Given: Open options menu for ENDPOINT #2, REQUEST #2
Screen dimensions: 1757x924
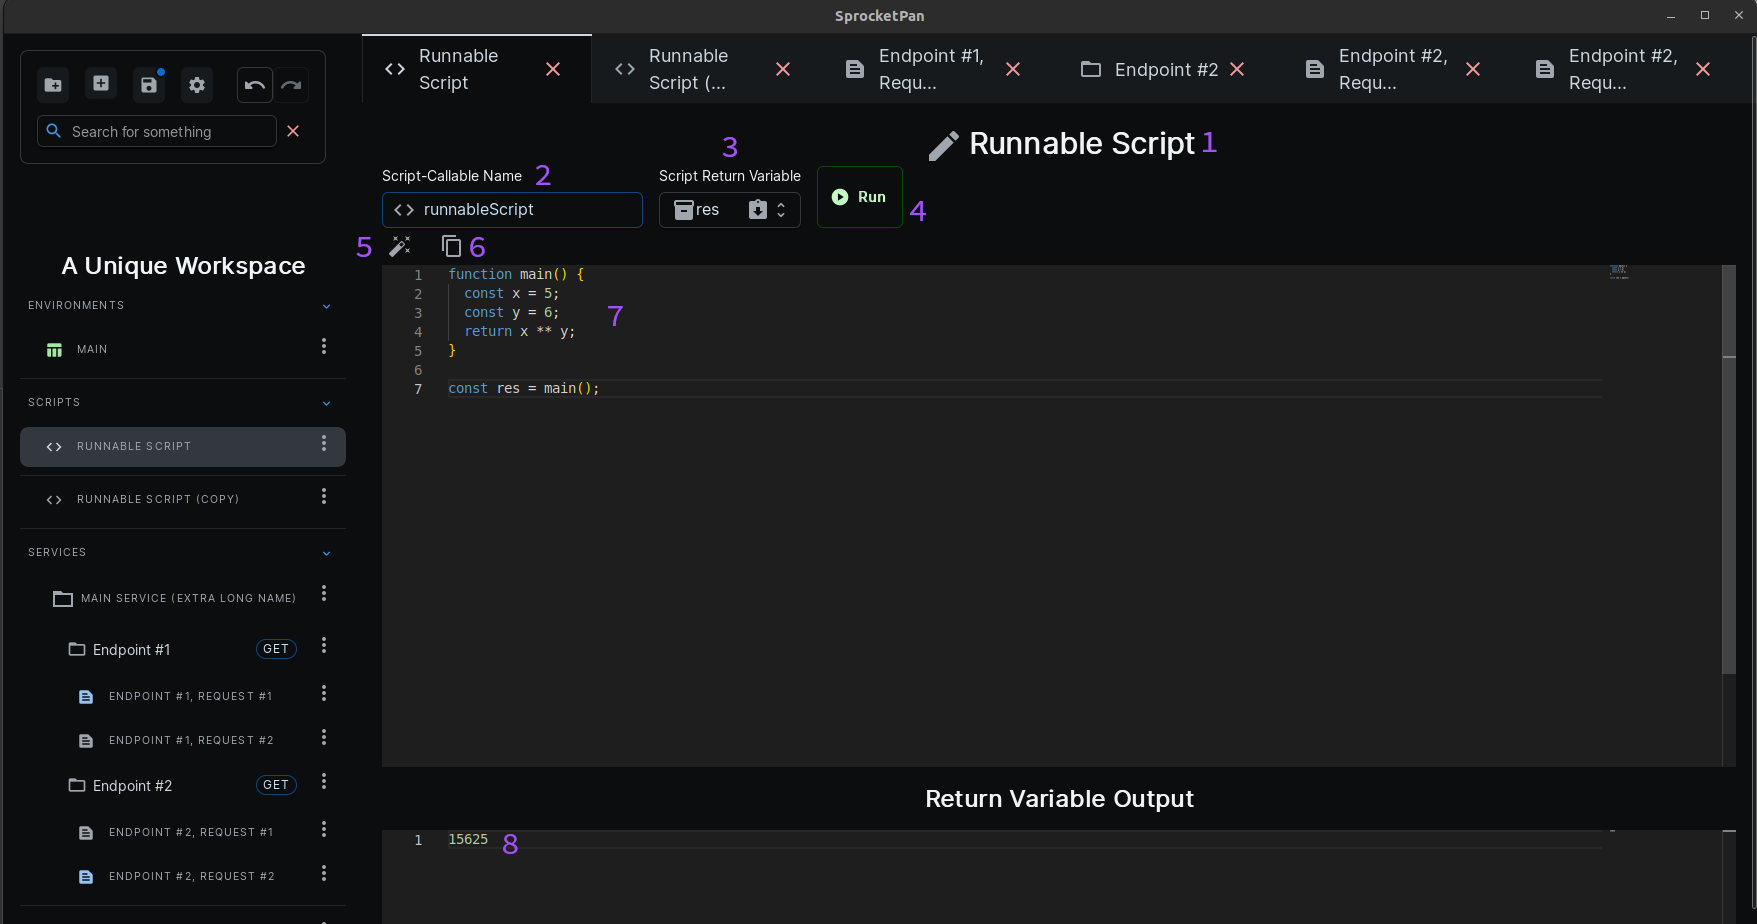Looking at the screenshot, I should [324, 873].
